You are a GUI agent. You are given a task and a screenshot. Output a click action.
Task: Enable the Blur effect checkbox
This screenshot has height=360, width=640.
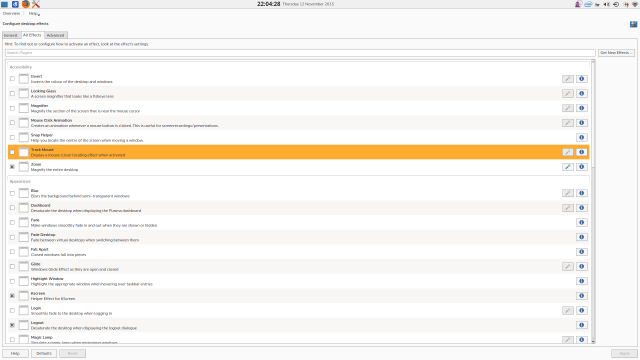pyautogui.click(x=12, y=193)
